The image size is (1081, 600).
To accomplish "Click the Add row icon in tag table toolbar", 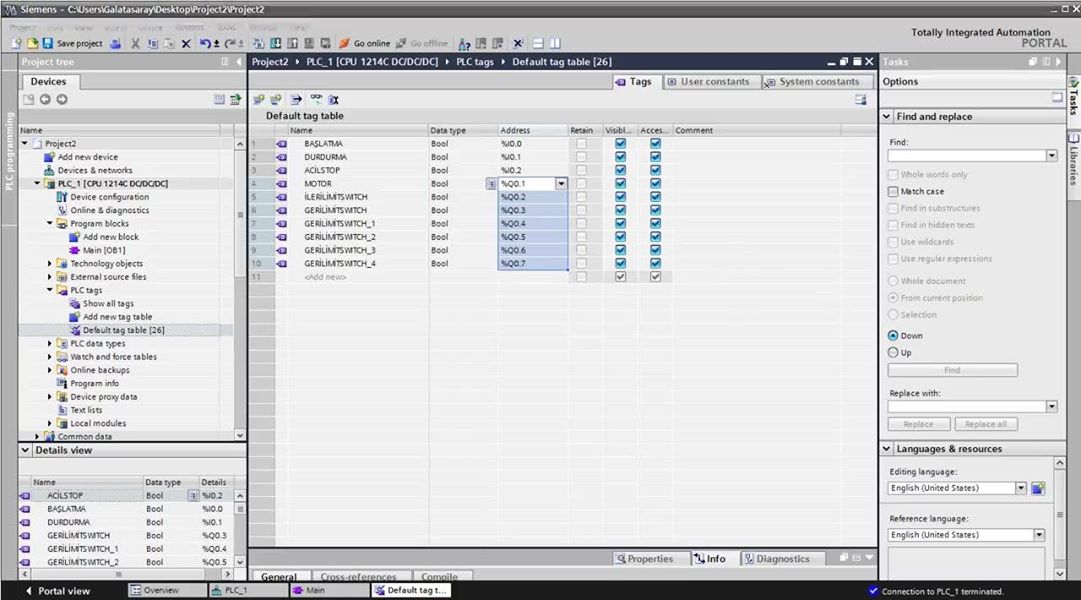I will coord(276,99).
